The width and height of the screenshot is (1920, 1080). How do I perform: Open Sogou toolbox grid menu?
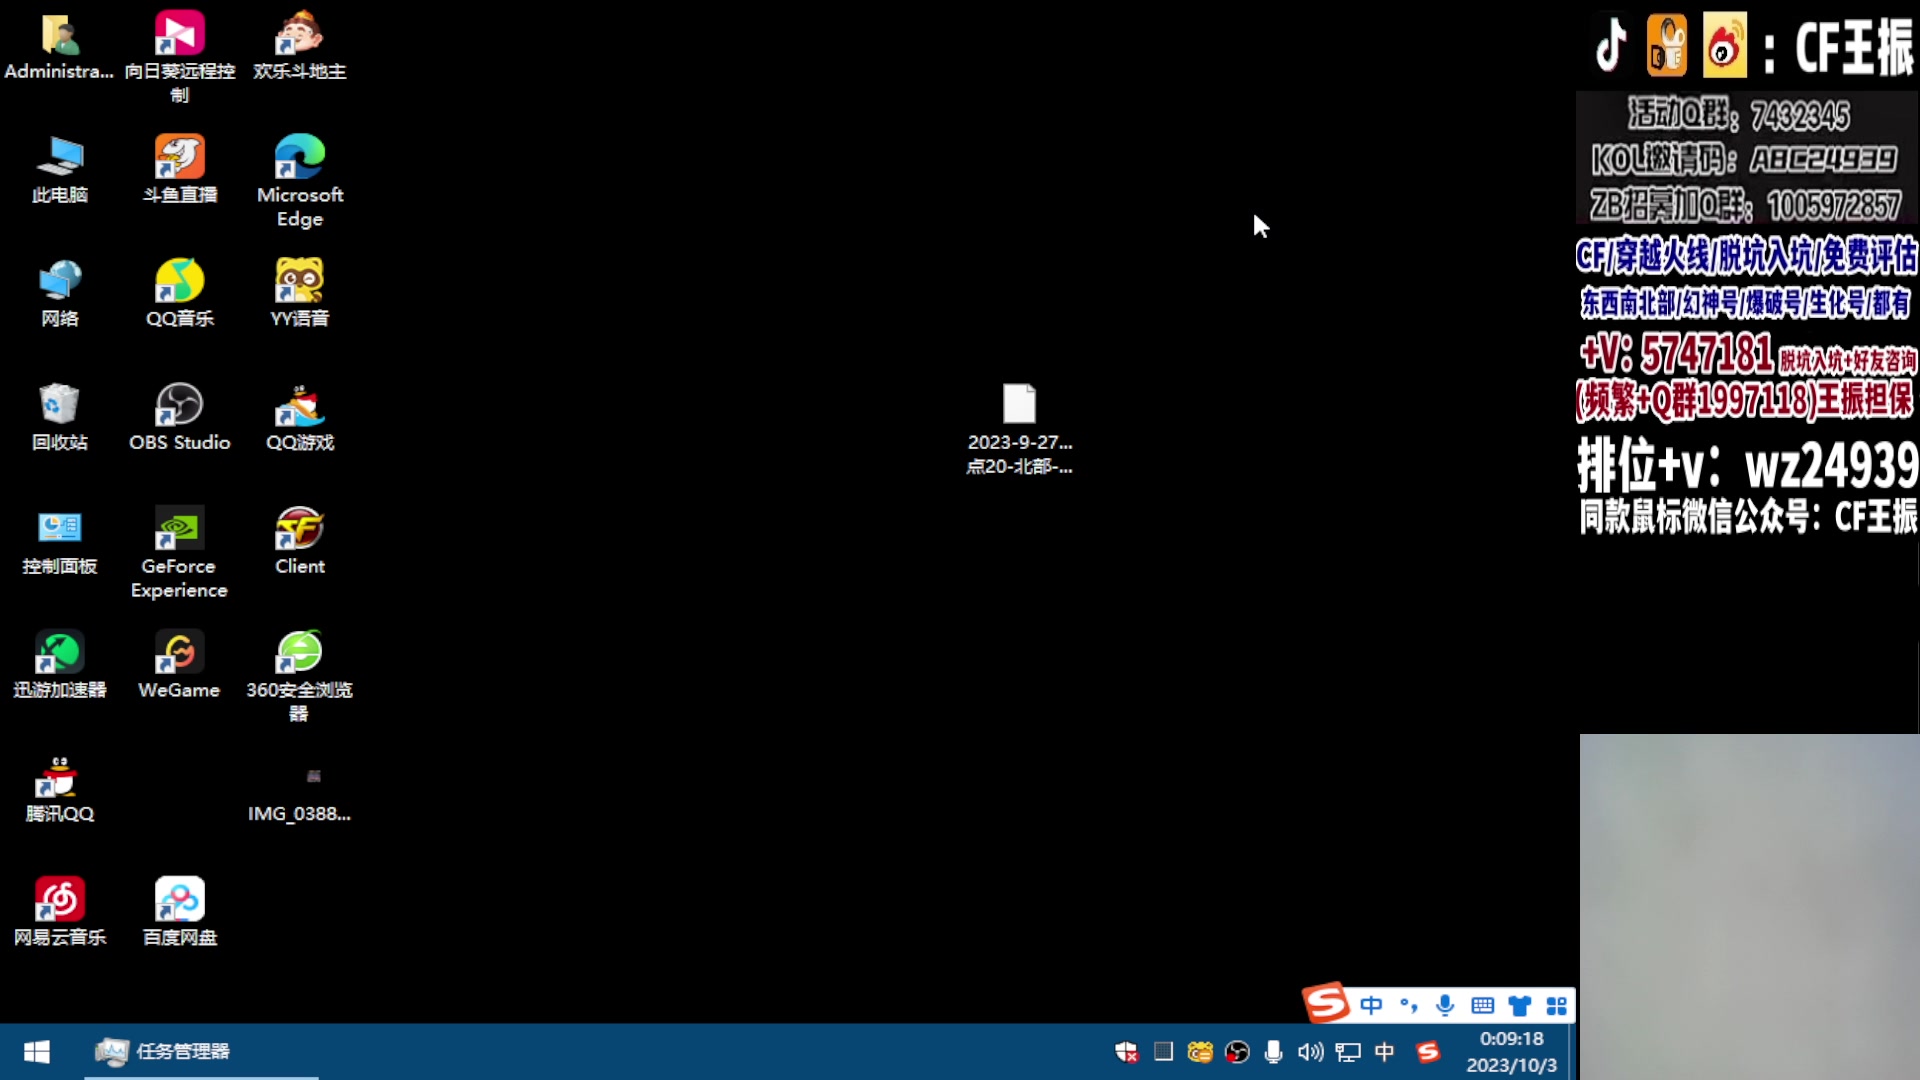[x=1557, y=1005]
